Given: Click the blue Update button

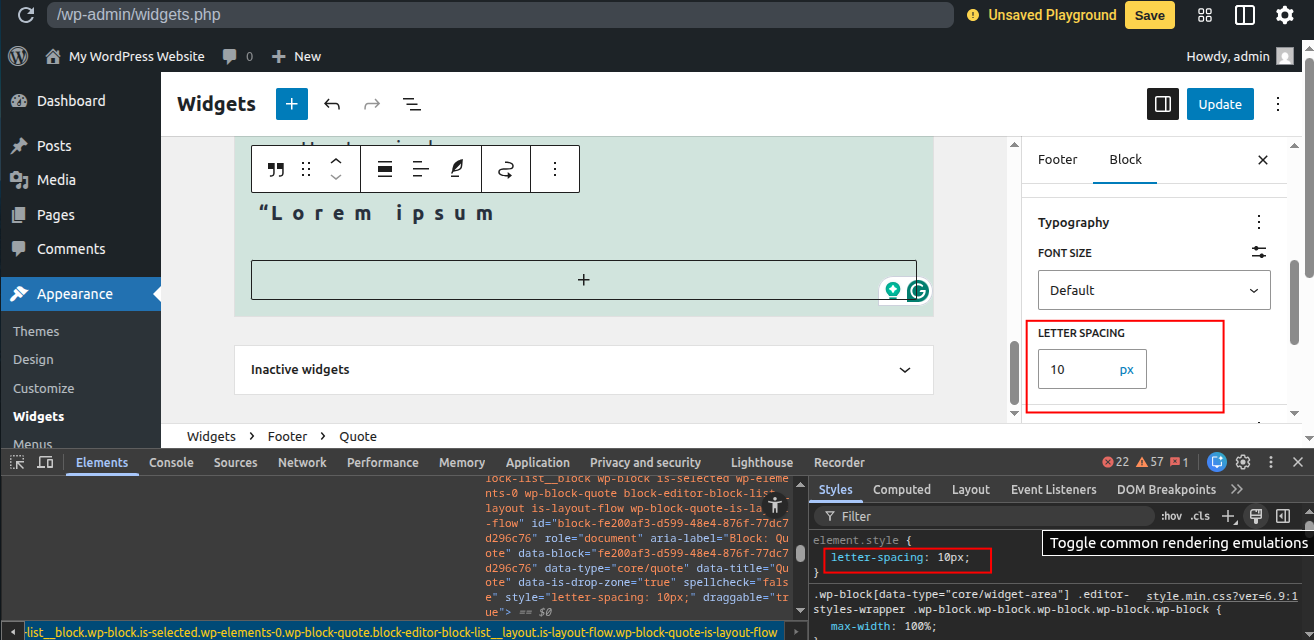Looking at the screenshot, I should [x=1219, y=104].
